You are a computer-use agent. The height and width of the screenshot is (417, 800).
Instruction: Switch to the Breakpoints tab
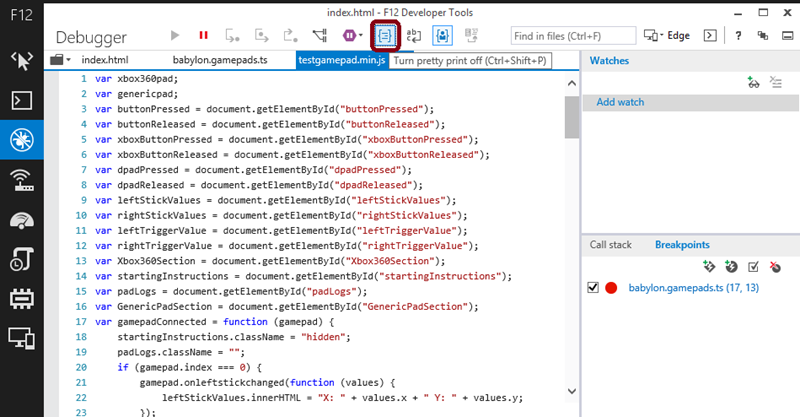coord(682,245)
